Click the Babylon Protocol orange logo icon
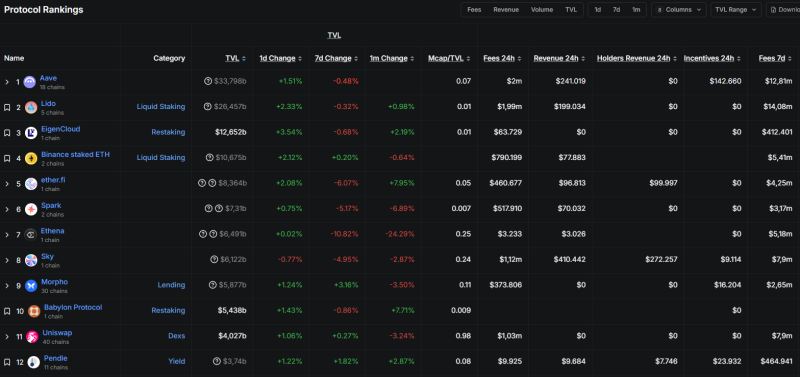The image size is (800, 377). point(34,311)
